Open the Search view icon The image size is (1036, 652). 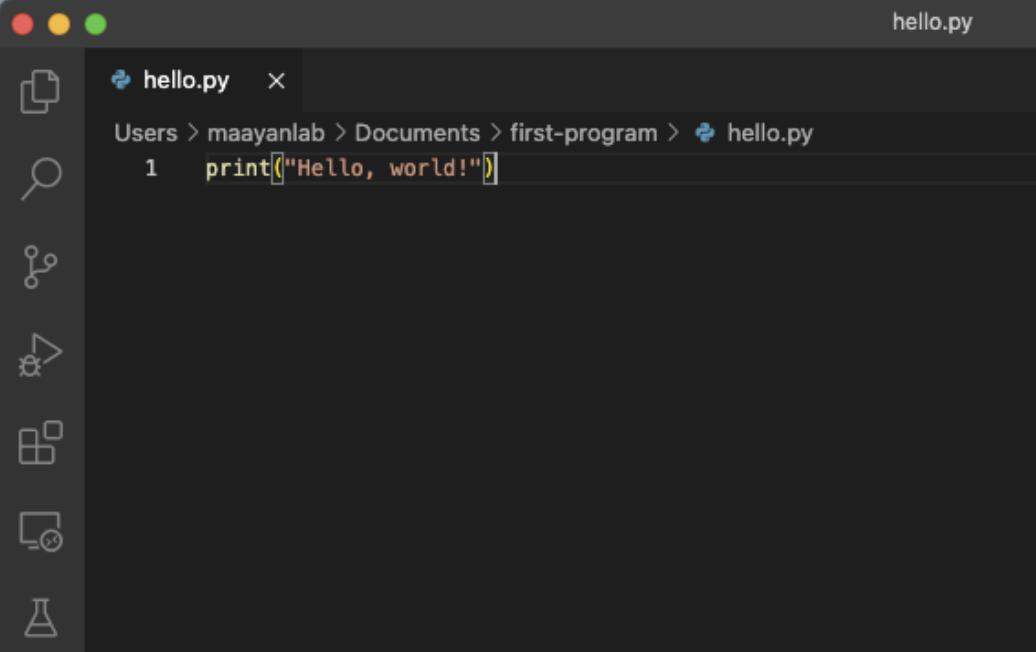(41, 179)
